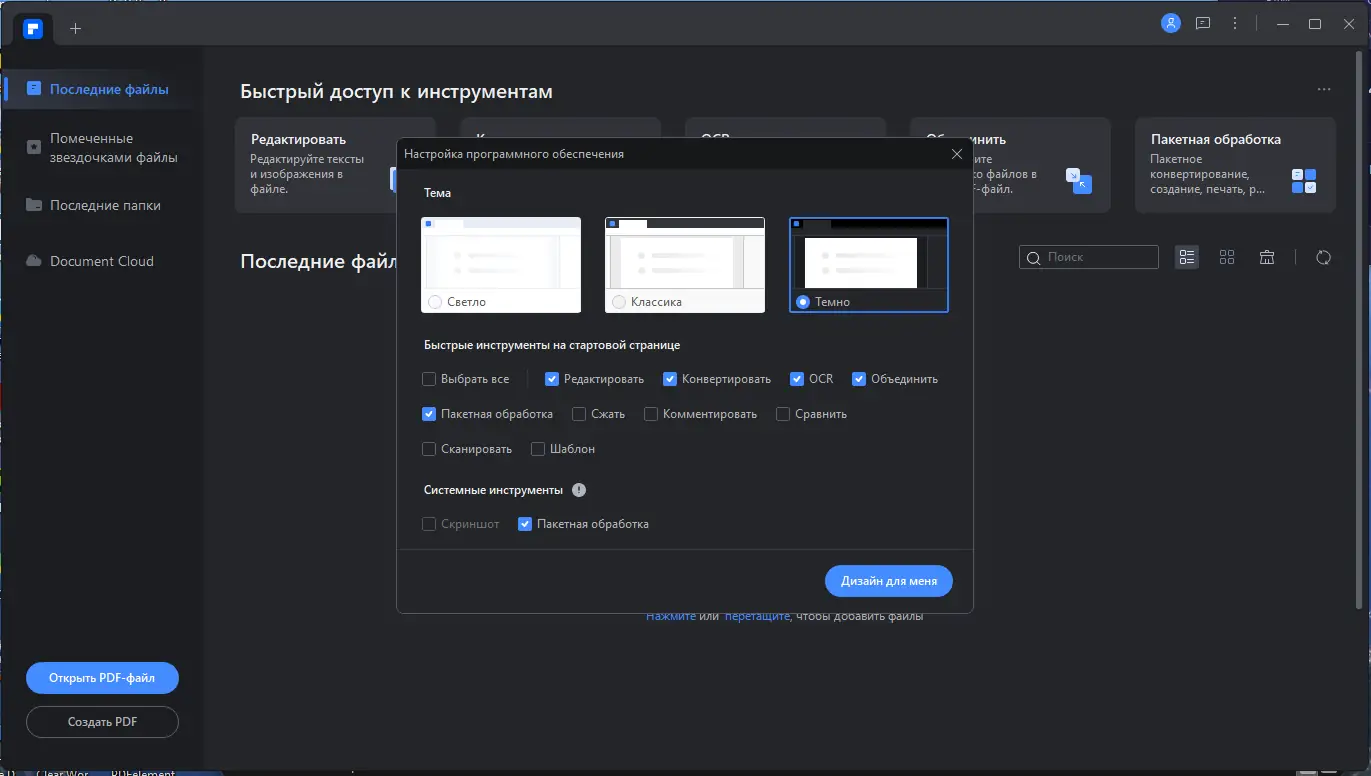Enable the Сканировать checkbox

coord(429,449)
